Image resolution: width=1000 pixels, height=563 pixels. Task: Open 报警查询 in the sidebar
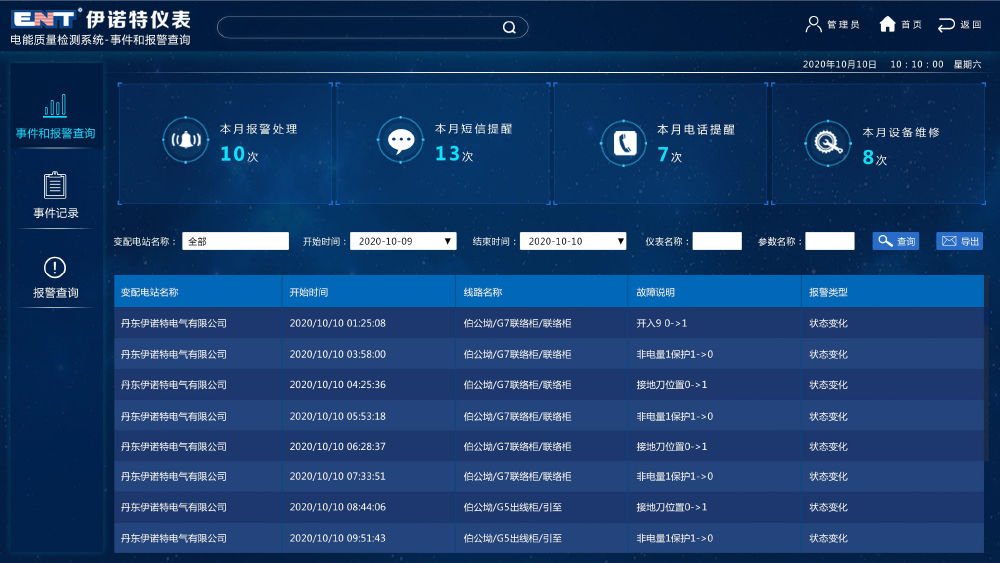(56, 276)
